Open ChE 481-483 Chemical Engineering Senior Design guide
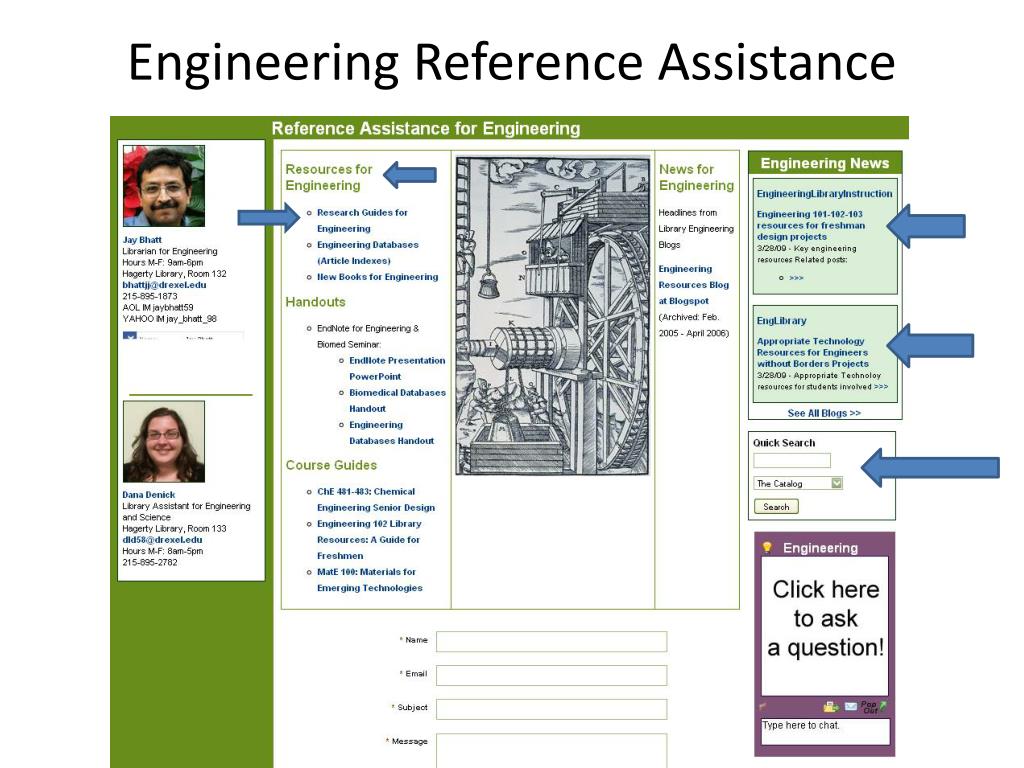 click(x=376, y=500)
